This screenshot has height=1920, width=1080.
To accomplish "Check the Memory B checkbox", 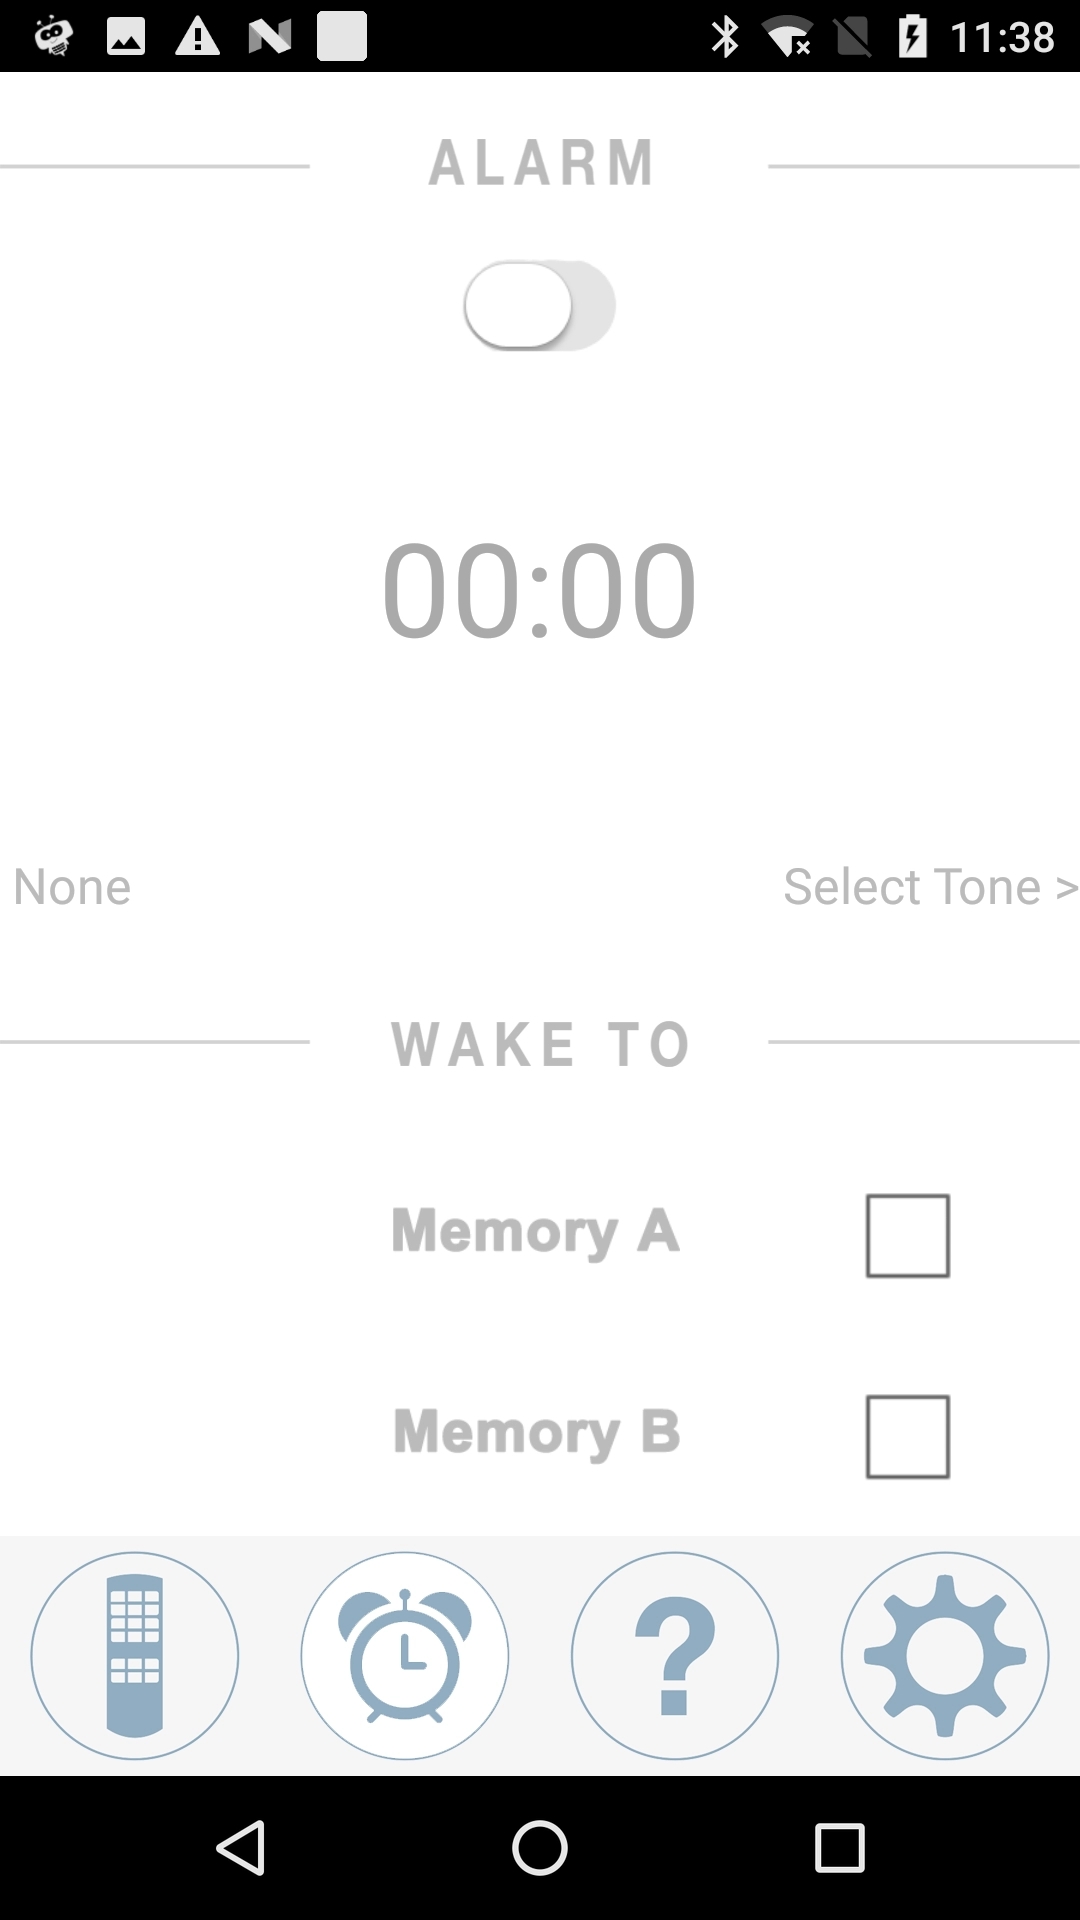I will (907, 1436).
